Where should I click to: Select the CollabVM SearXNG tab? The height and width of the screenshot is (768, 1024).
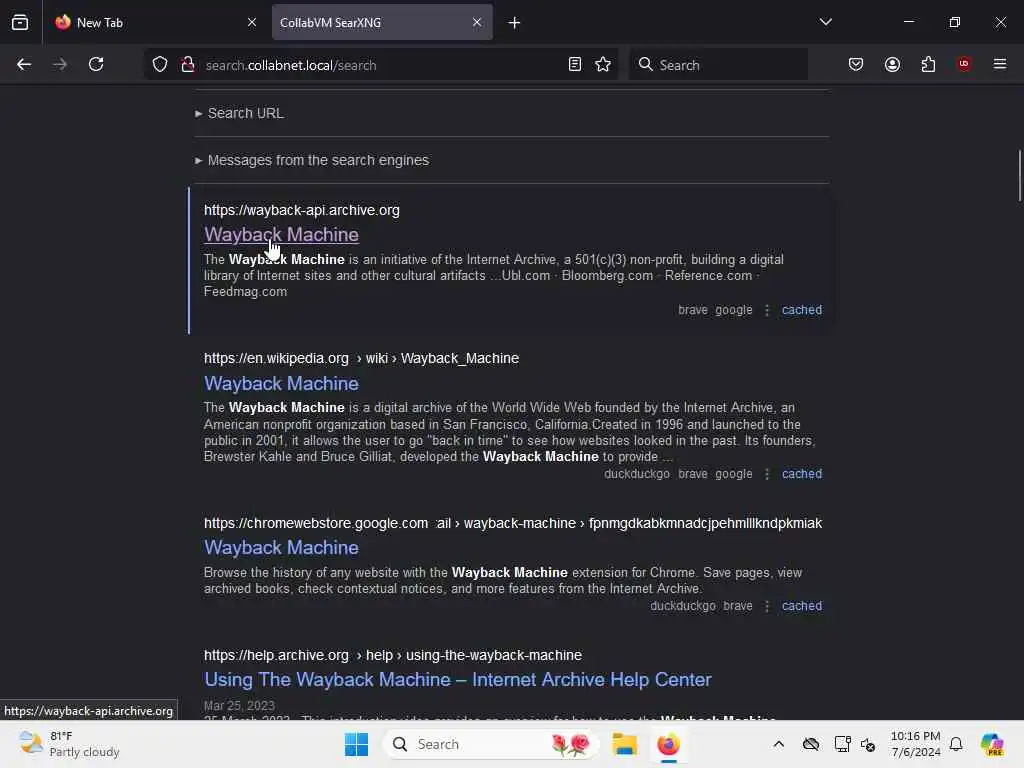382,22
